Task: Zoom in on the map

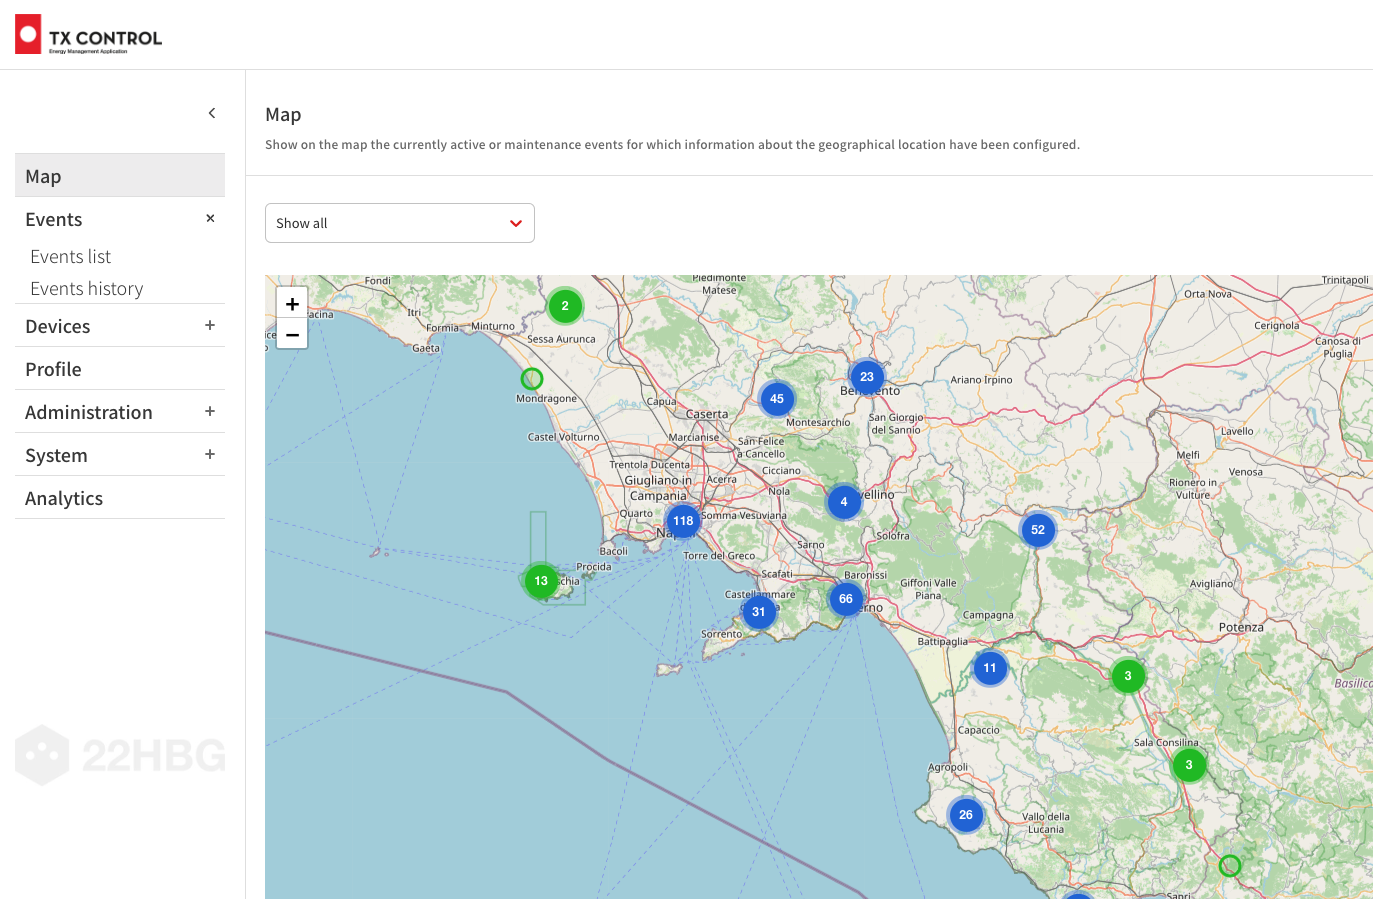Action: pyautogui.click(x=292, y=304)
